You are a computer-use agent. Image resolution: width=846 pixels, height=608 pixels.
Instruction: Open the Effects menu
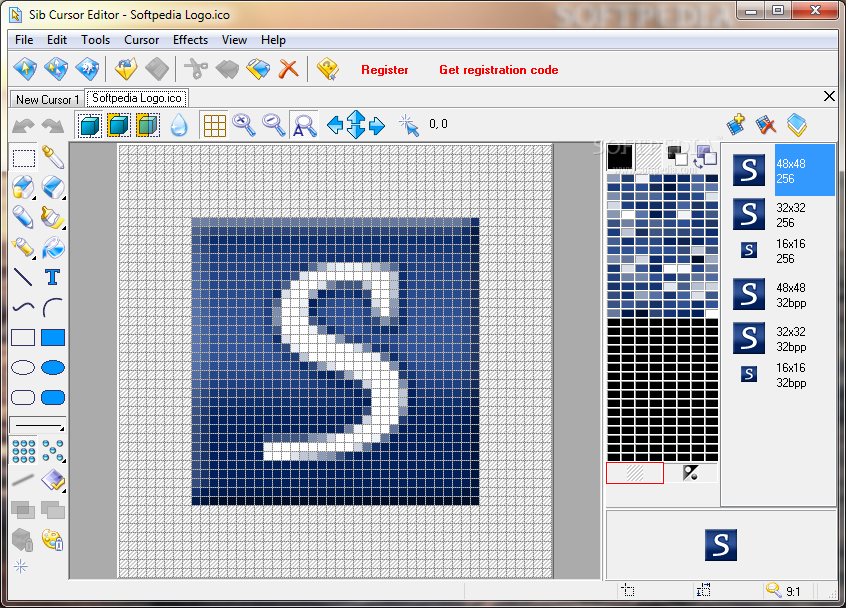[x=190, y=40]
